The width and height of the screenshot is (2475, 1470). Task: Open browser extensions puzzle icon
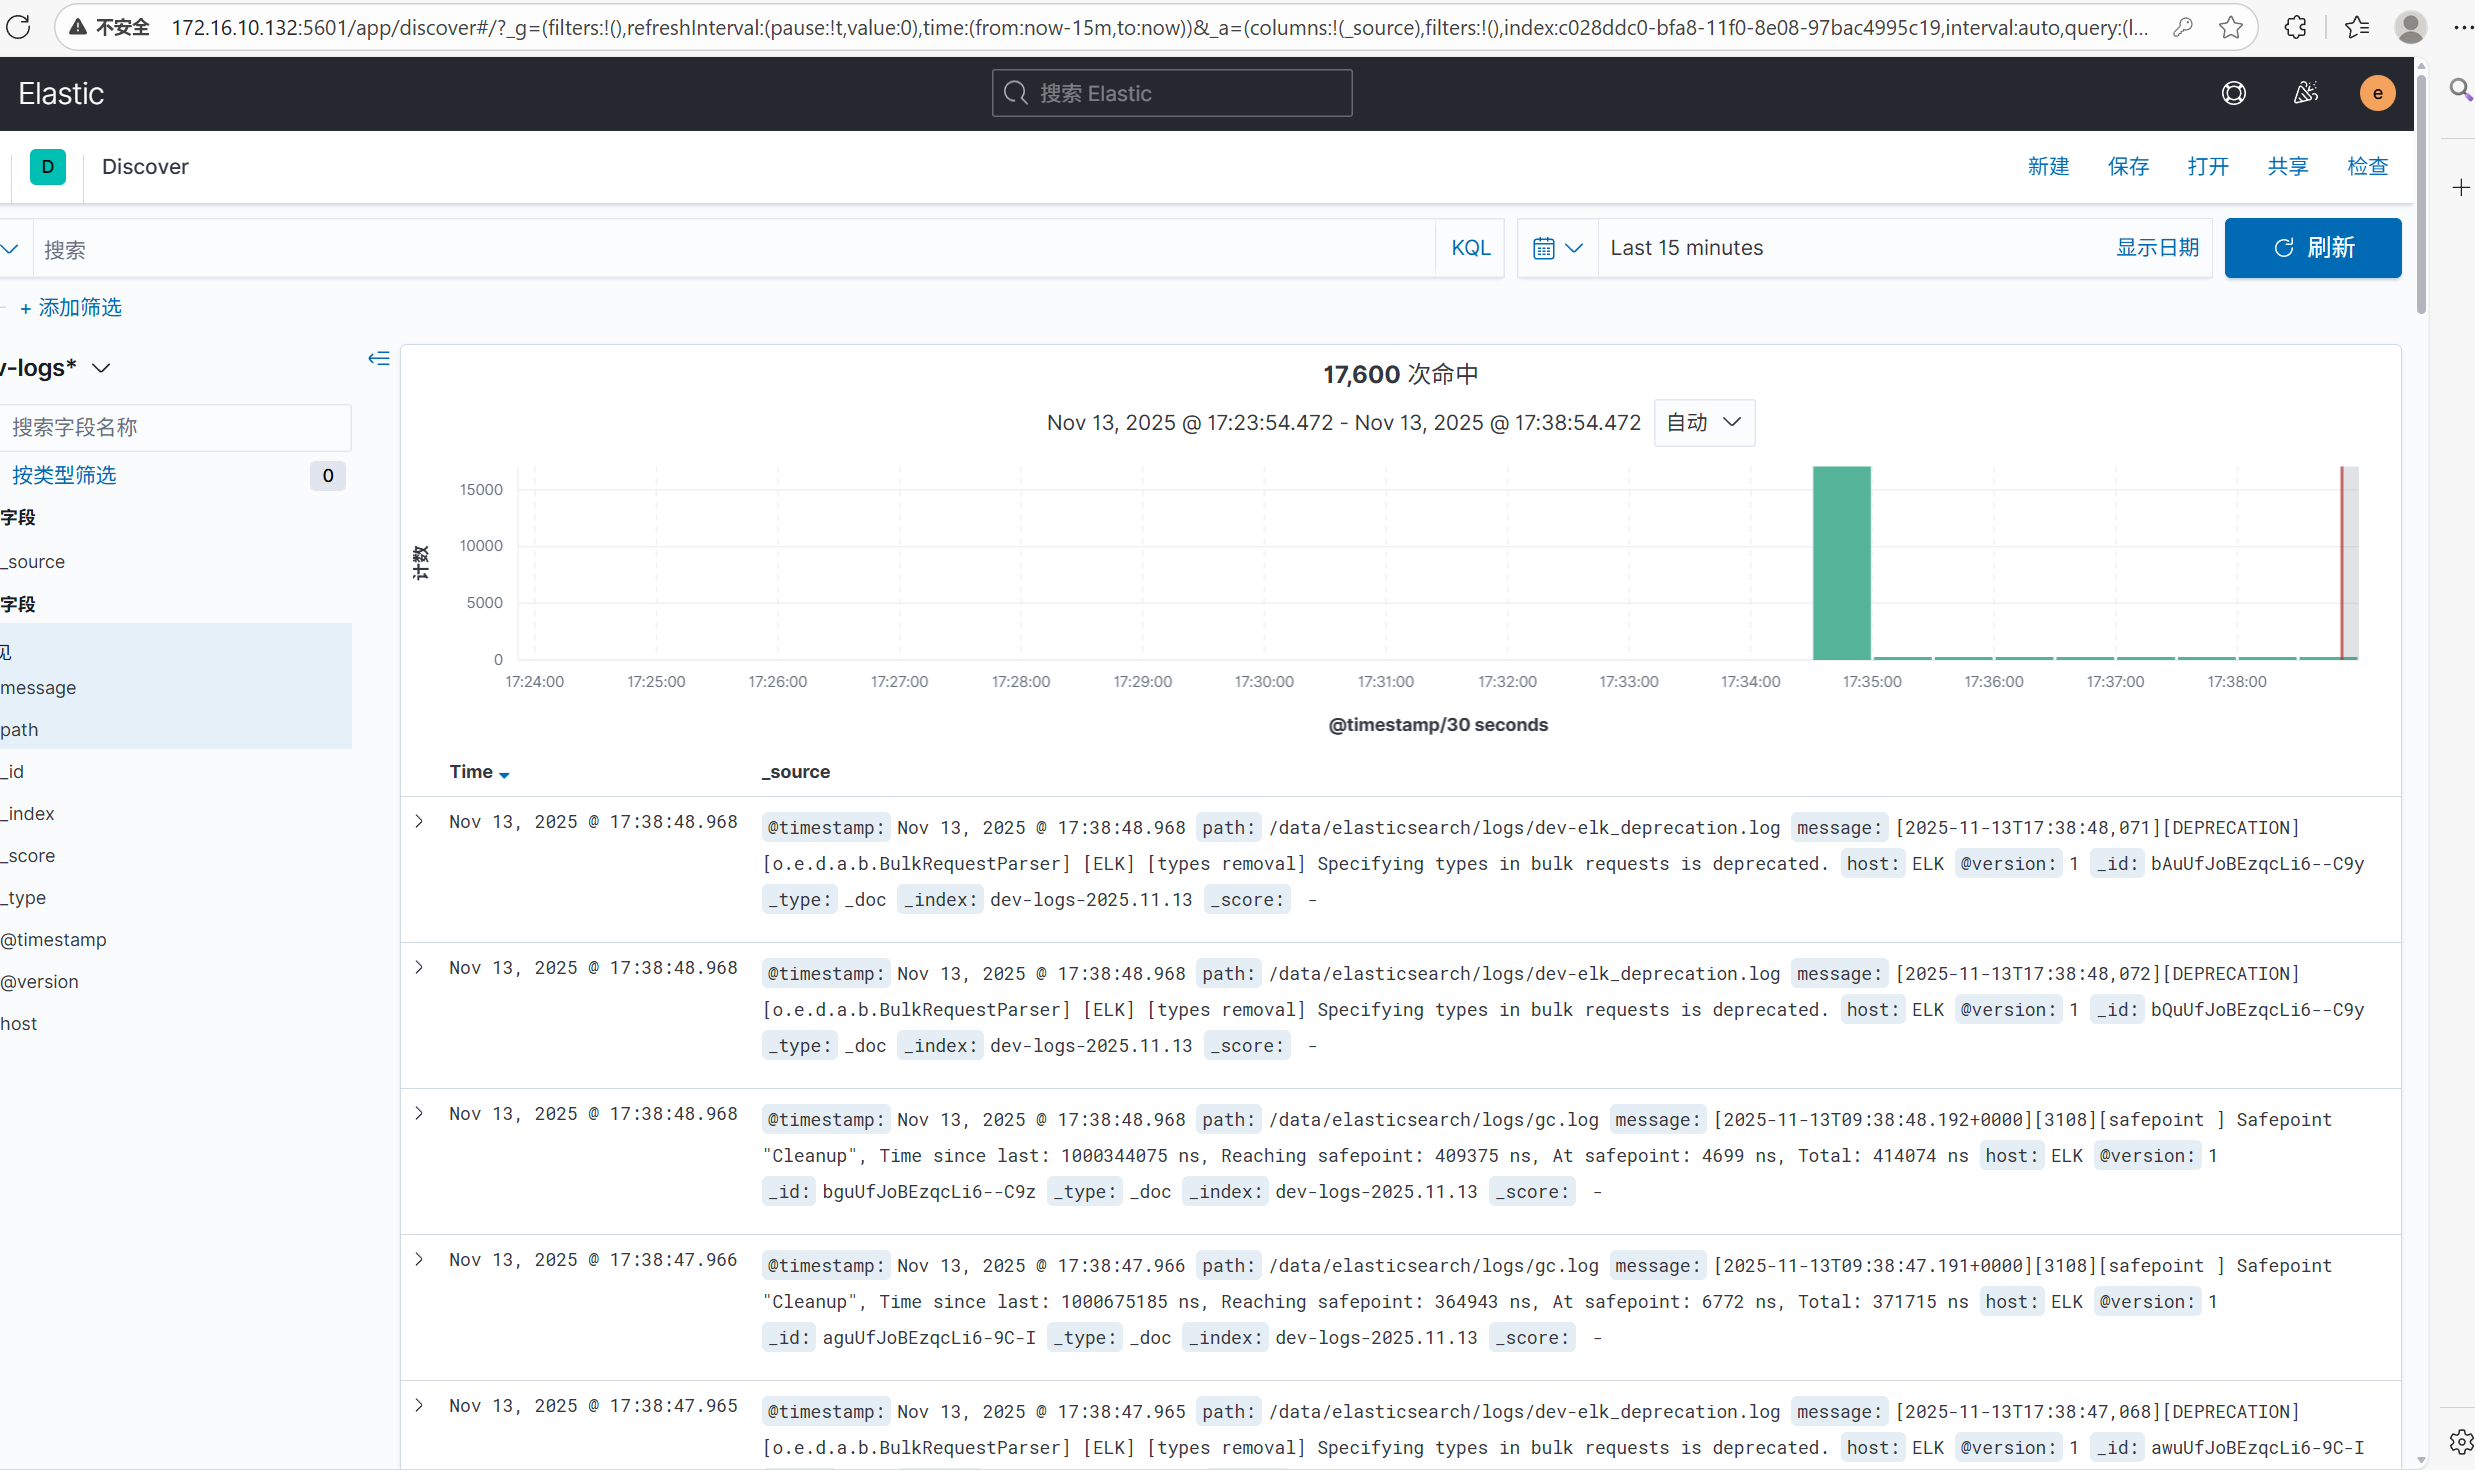[x=2295, y=27]
